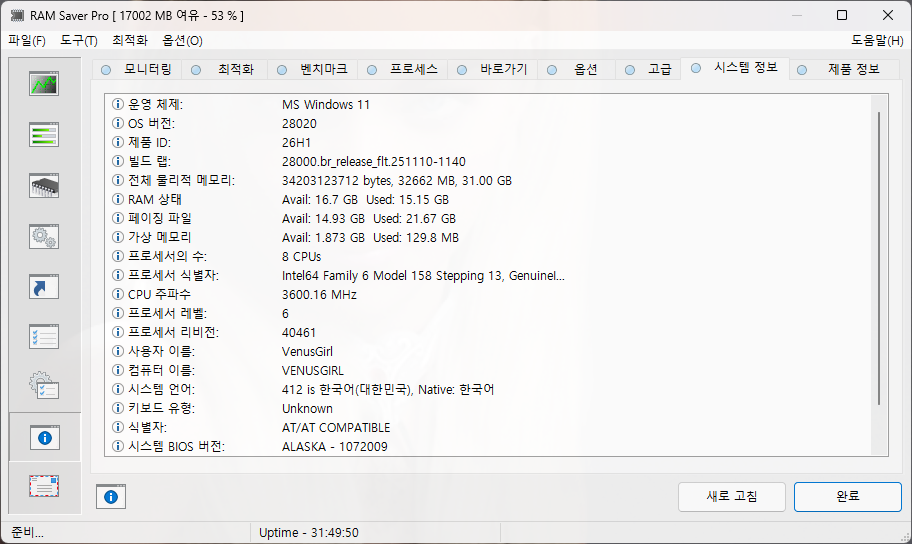Image resolution: width=912 pixels, height=544 pixels.
Task: Close the RAM Saver Pro window
Action: click(888, 15)
